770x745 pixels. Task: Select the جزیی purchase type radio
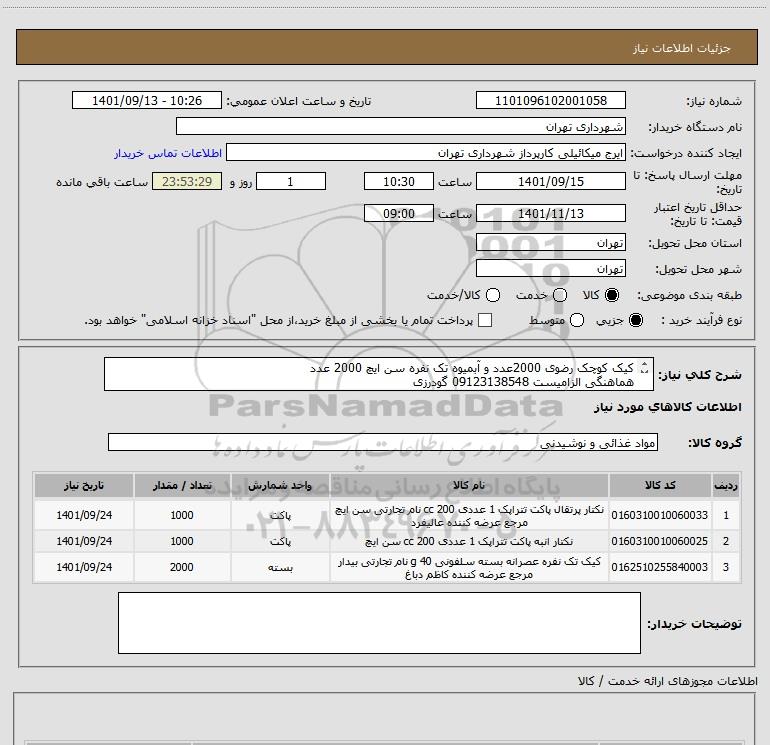(x=636, y=321)
